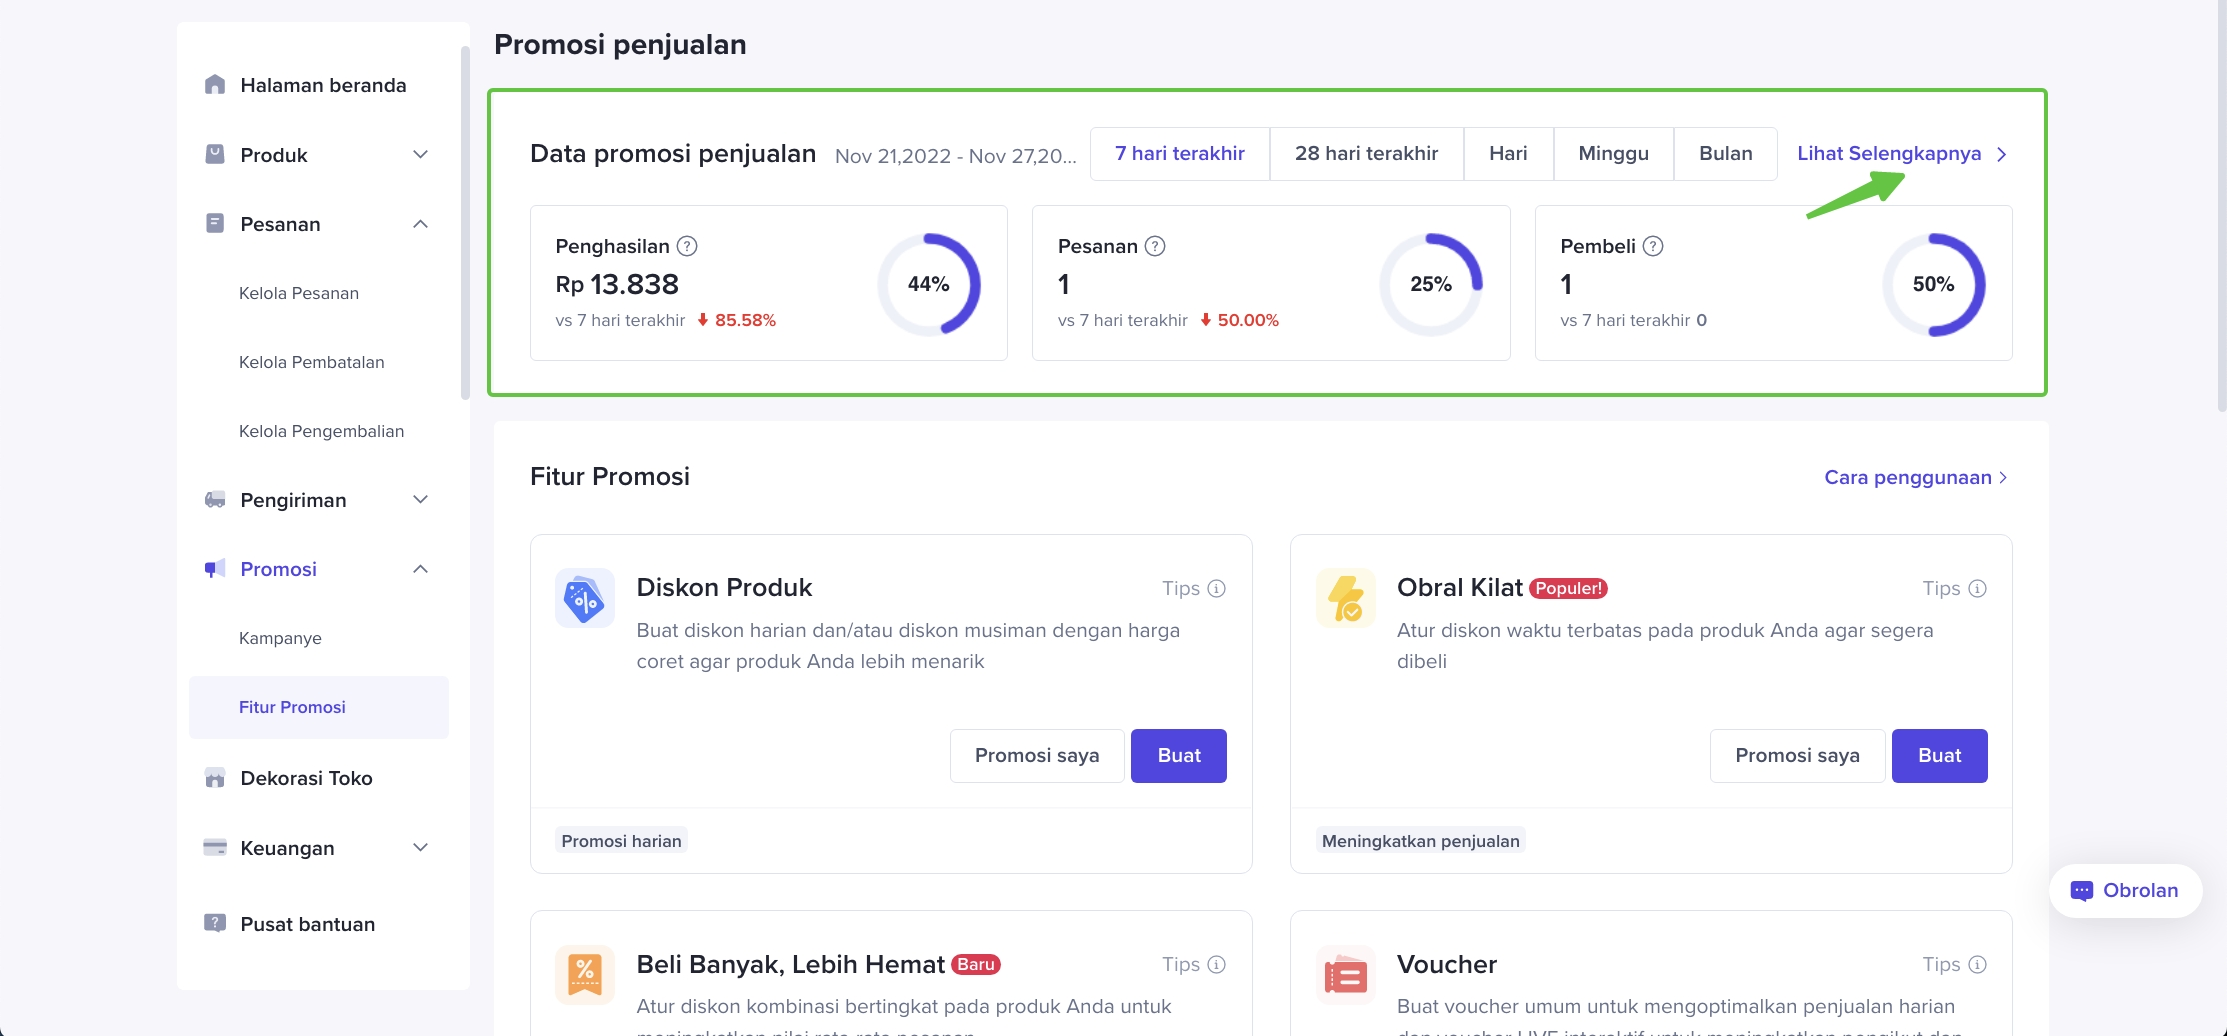Collapse the Pesanan sidebar section

(x=421, y=224)
